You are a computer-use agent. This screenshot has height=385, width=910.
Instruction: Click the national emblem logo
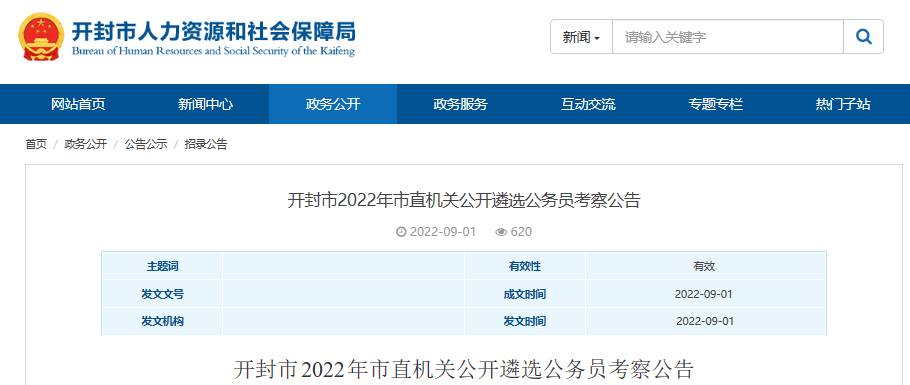coord(42,37)
